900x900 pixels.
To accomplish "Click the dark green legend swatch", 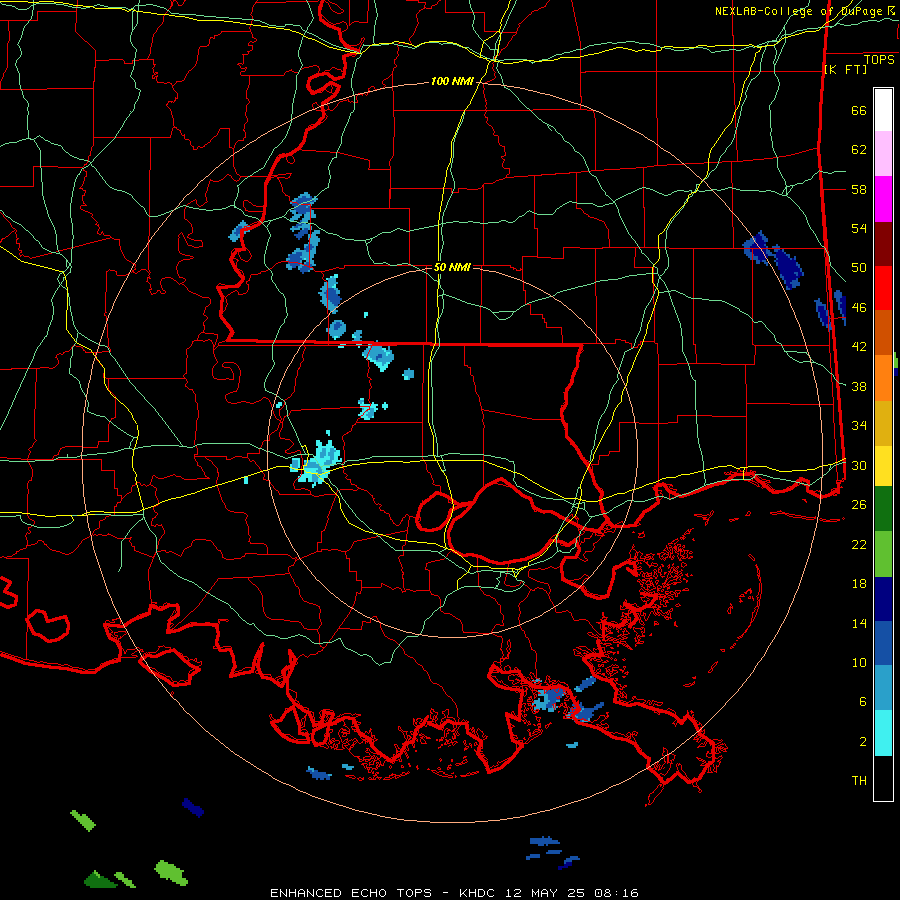I will pos(883,509).
